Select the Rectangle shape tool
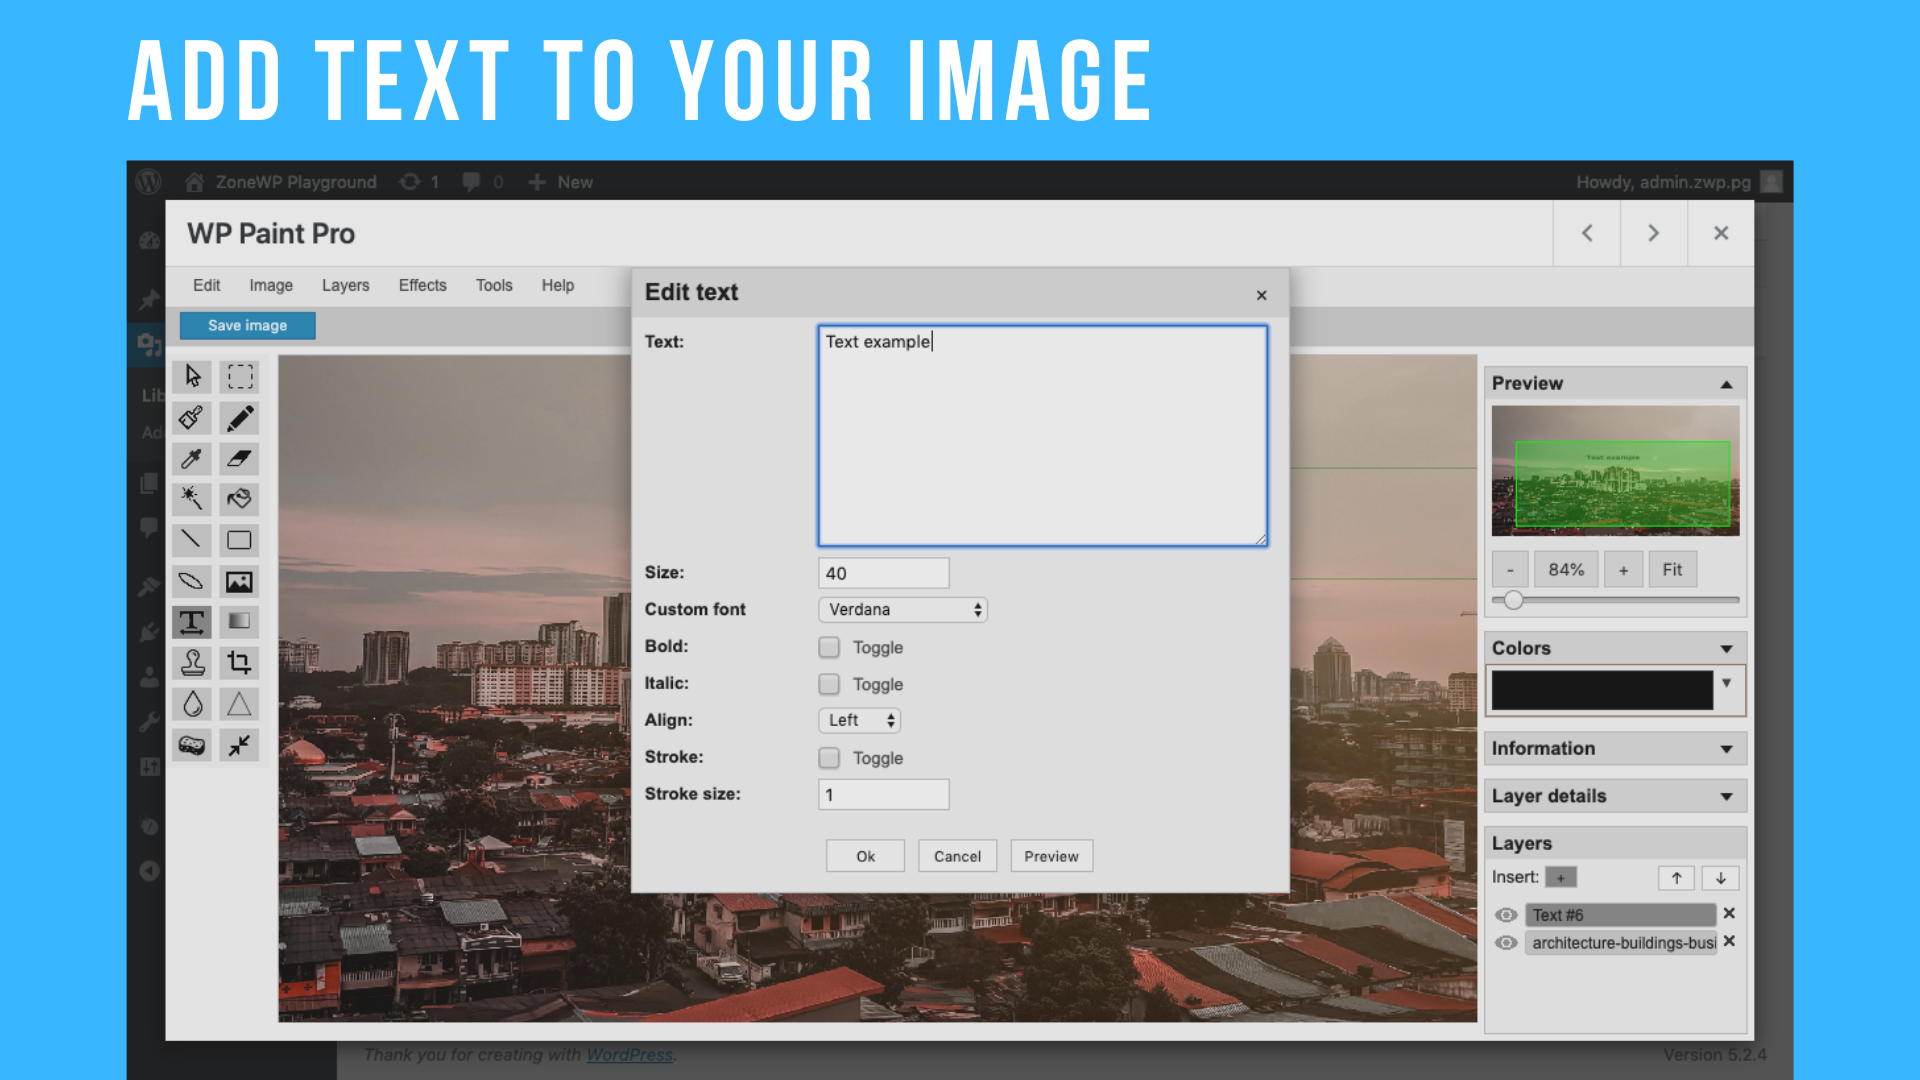1920x1080 pixels. coord(240,540)
